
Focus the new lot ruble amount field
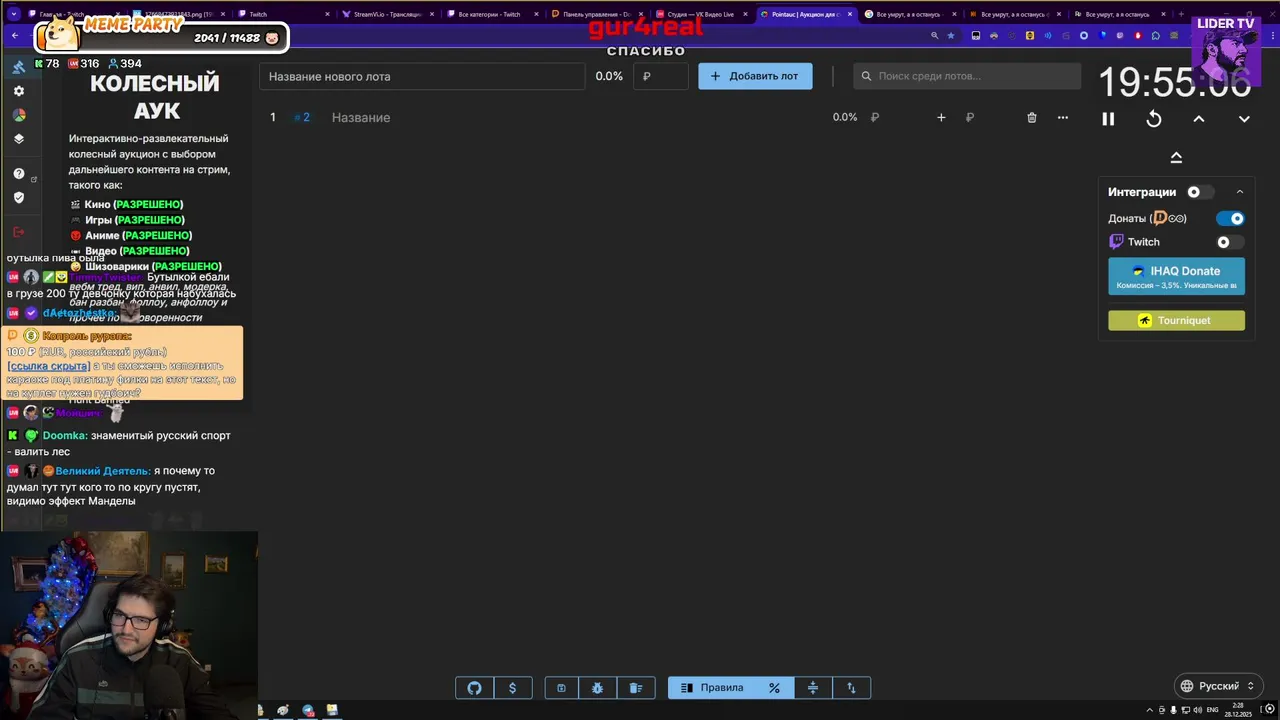(x=661, y=76)
